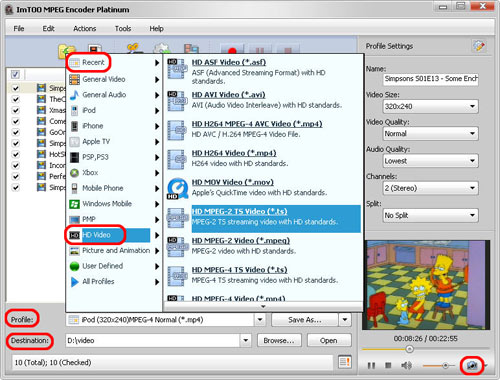
Task: Open the log icon beside status bar
Action: tap(345, 362)
